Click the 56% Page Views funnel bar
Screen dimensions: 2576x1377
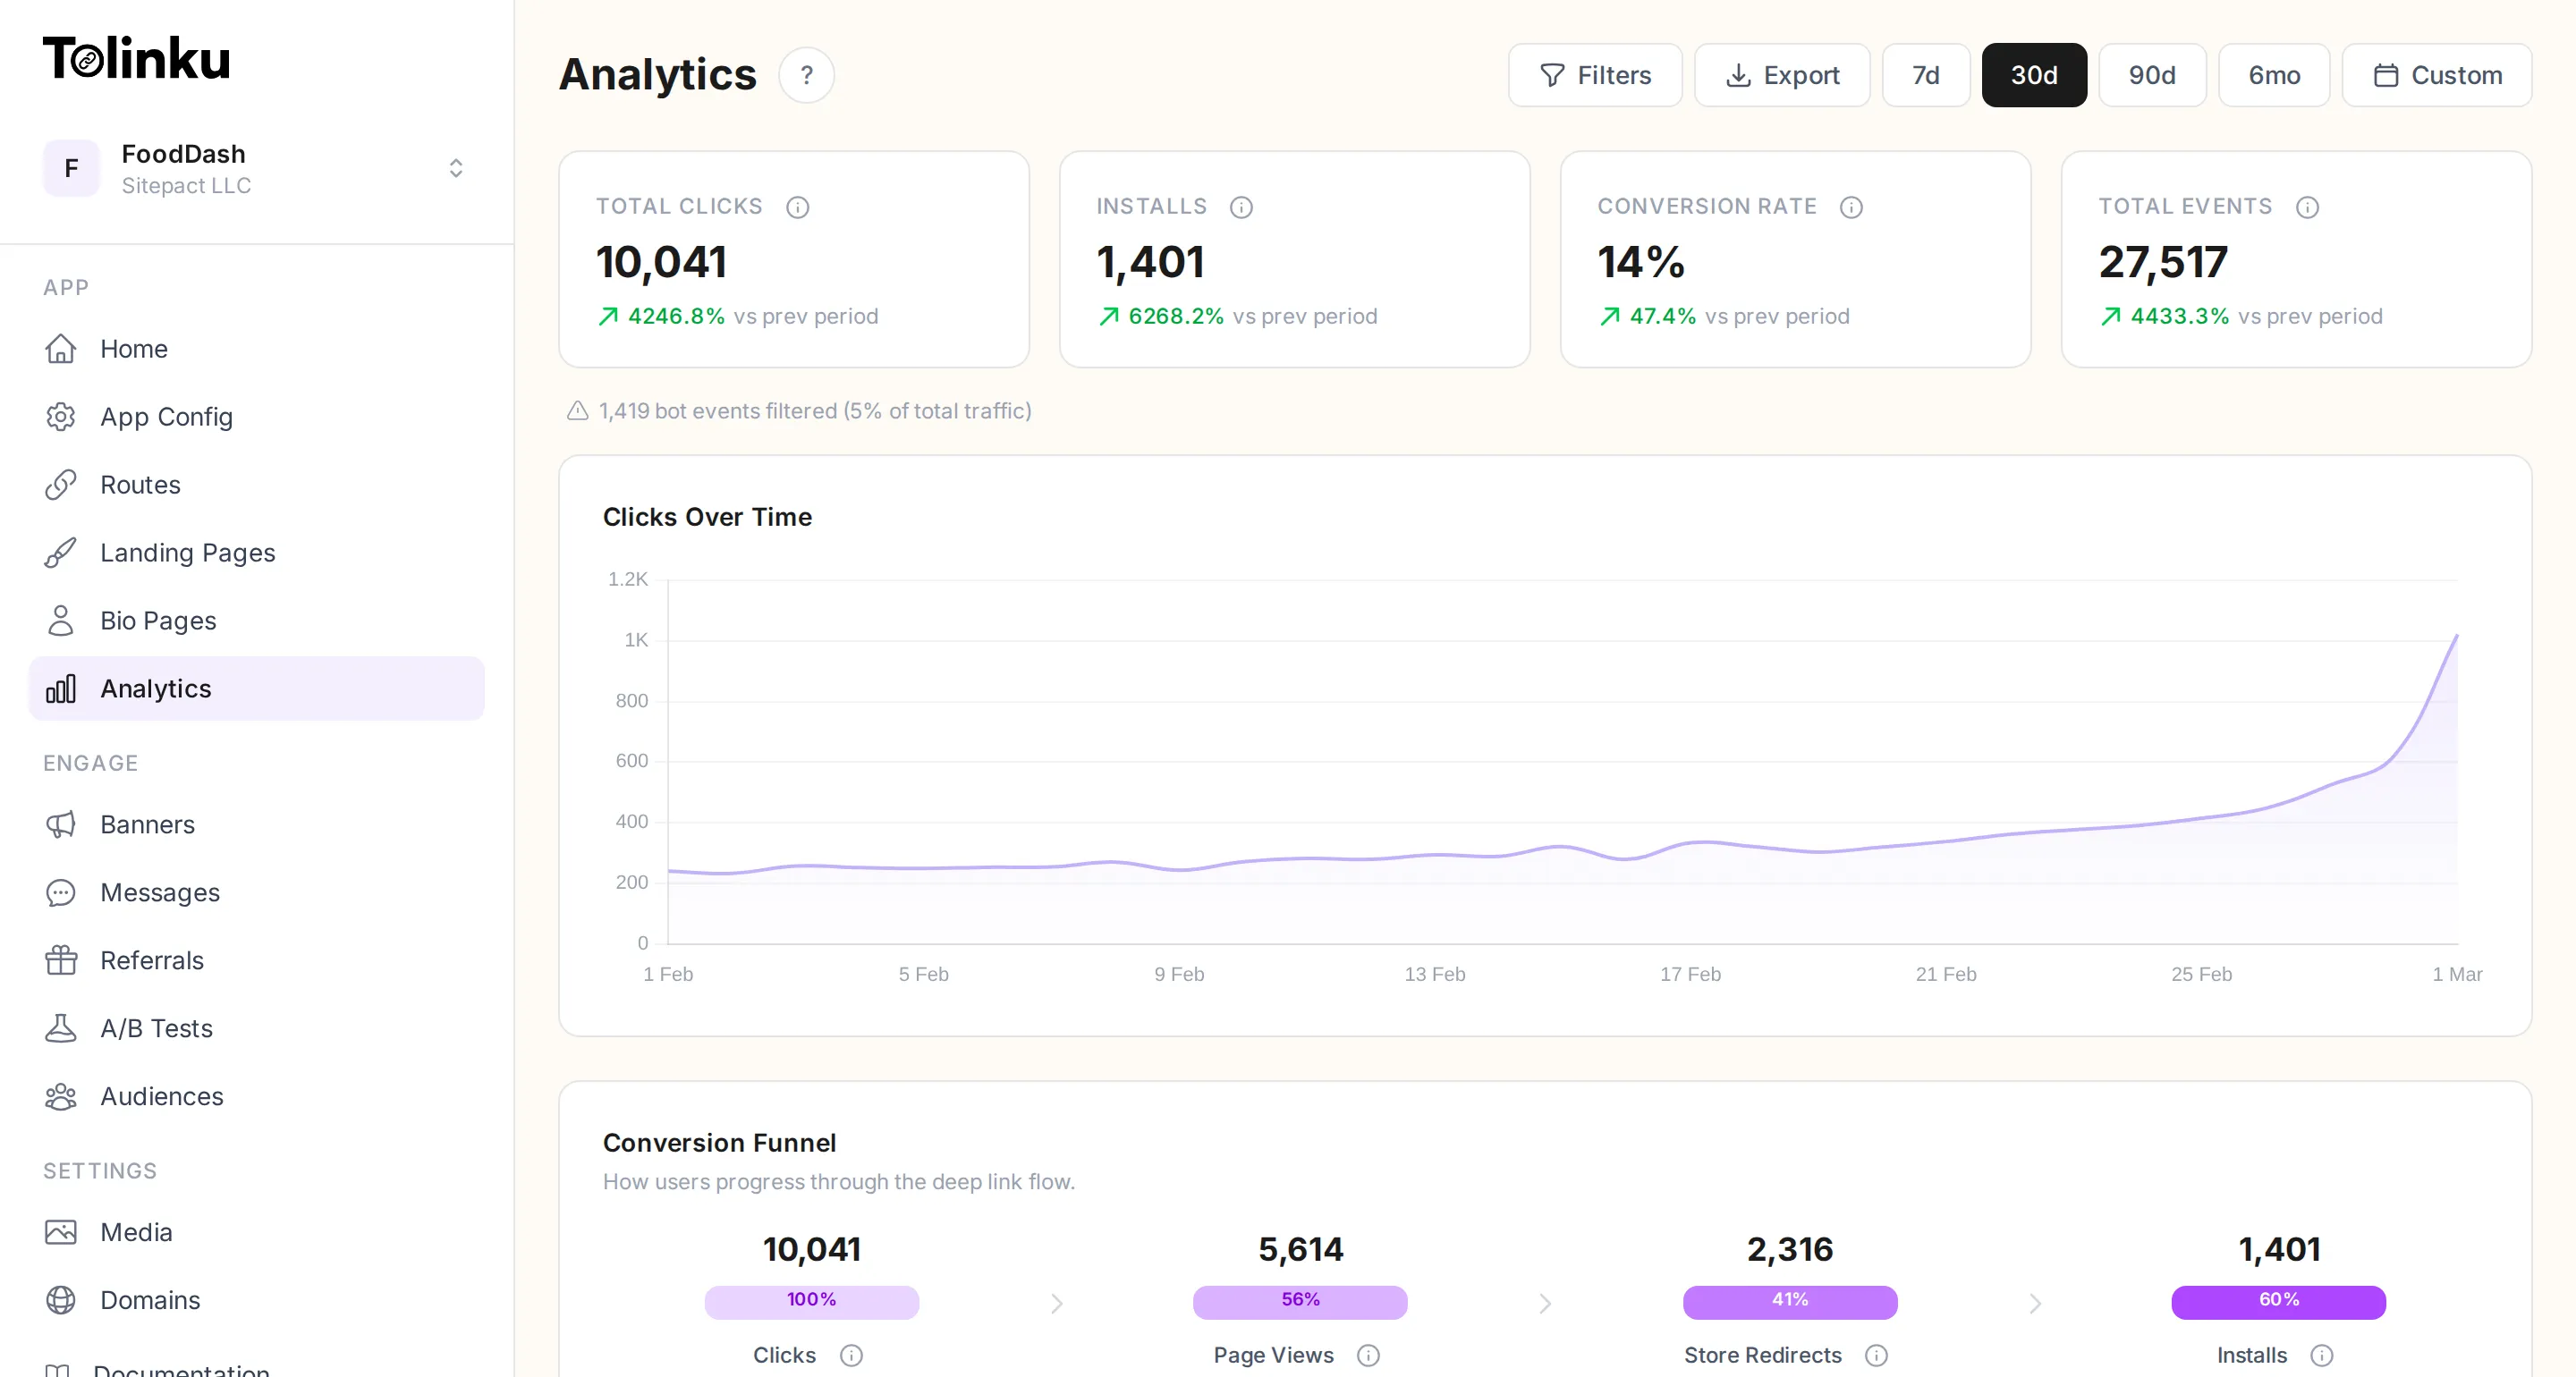tap(1299, 1302)
